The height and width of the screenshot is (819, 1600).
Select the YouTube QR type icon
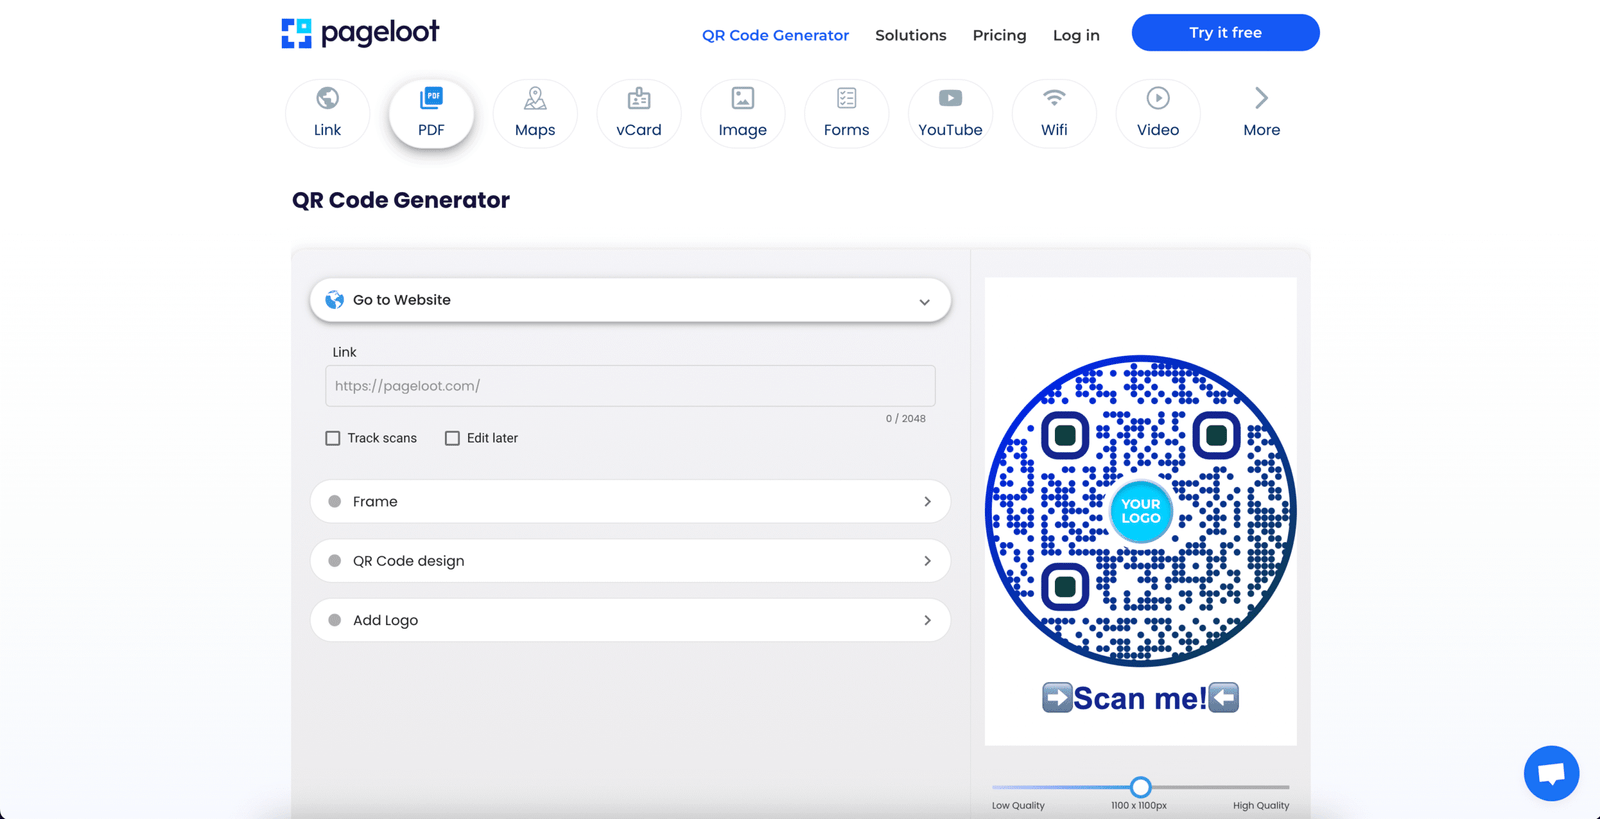coord(950,113)
